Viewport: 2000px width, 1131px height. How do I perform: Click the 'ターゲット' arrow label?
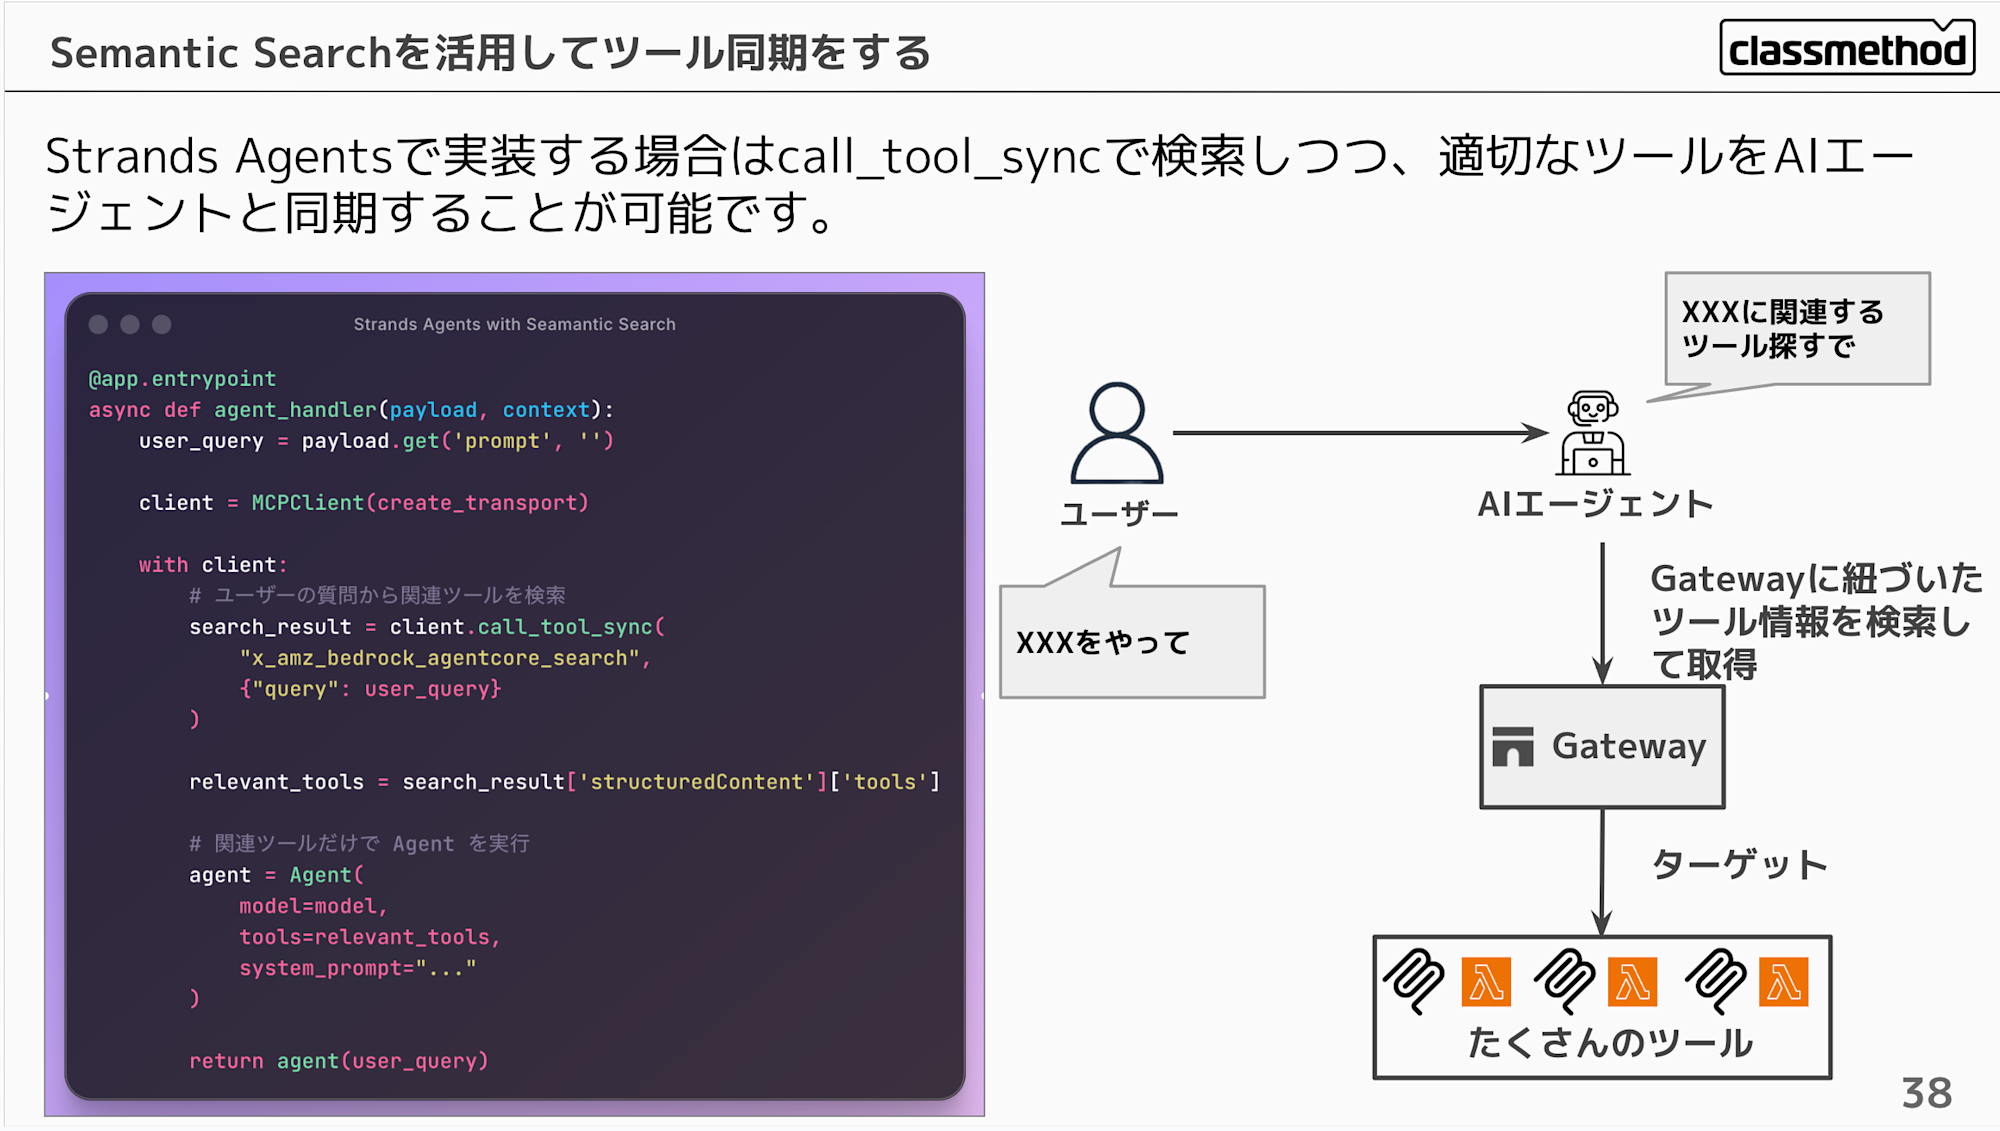point(1739,864)
